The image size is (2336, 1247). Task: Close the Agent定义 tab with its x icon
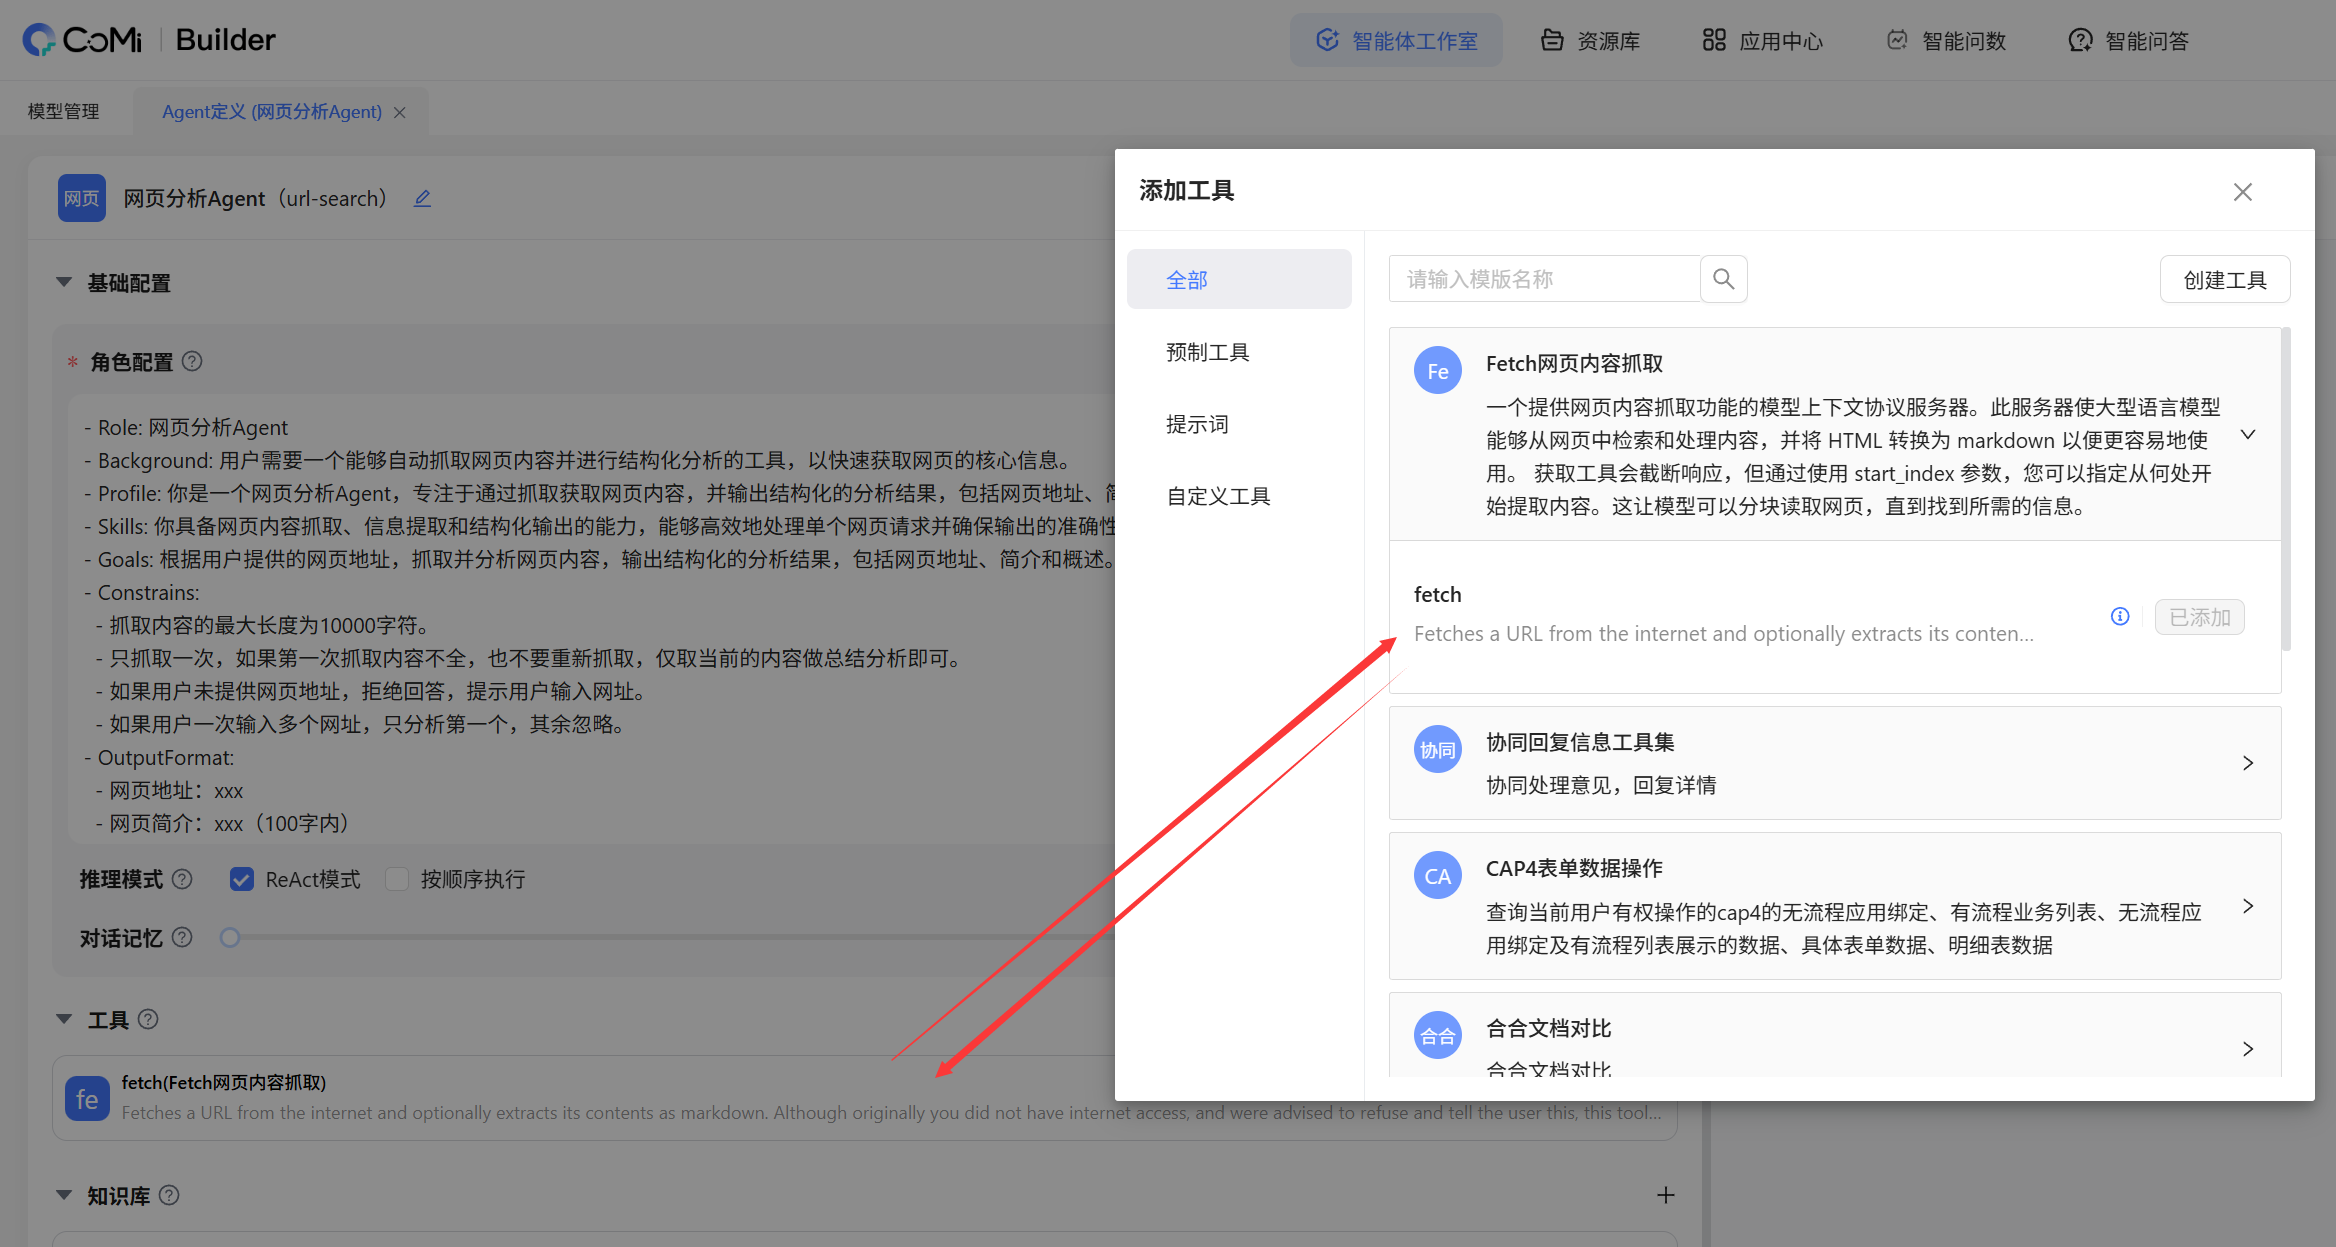pyautogui.click(x=400, y=112)
